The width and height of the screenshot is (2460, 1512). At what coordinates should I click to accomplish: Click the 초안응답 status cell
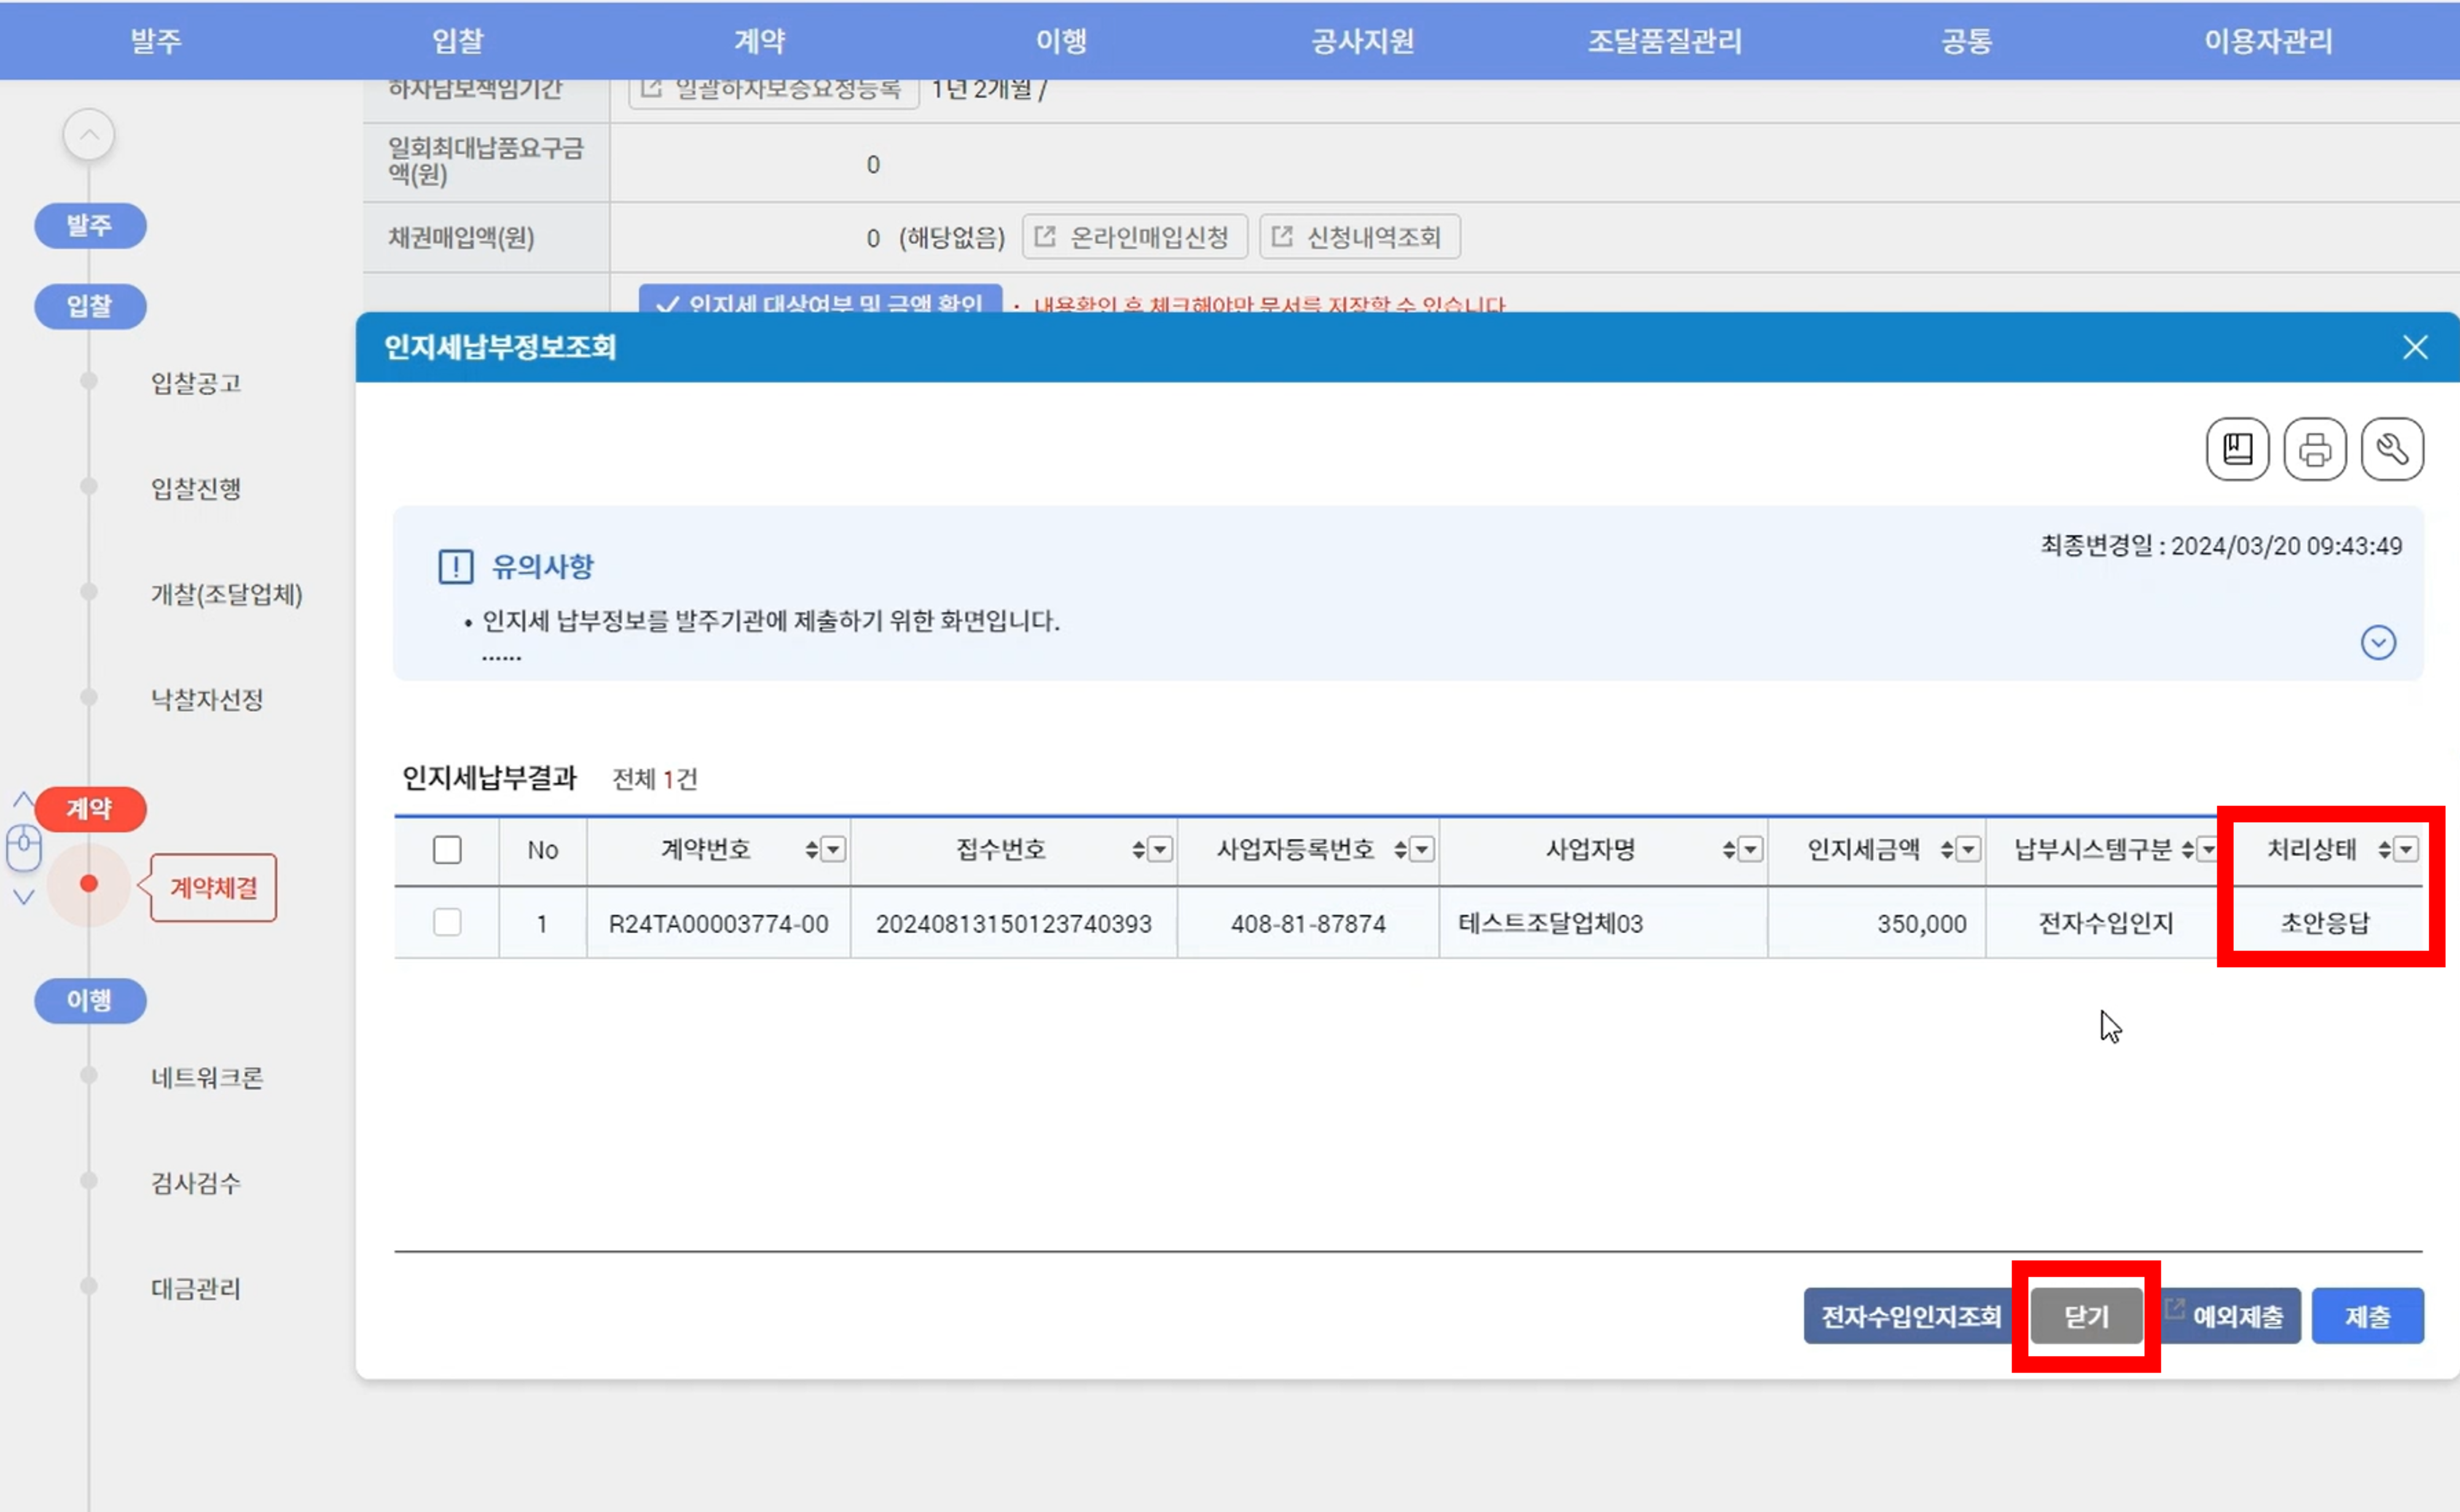[2324, 923]
